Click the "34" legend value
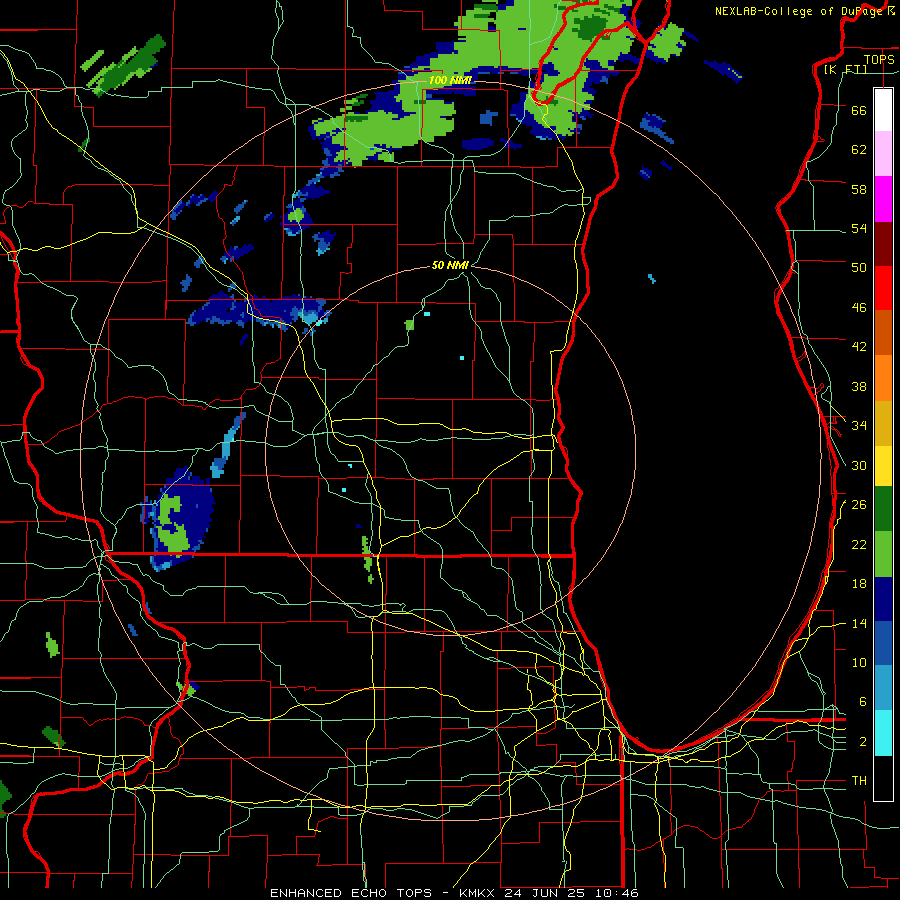 (859, 426)
